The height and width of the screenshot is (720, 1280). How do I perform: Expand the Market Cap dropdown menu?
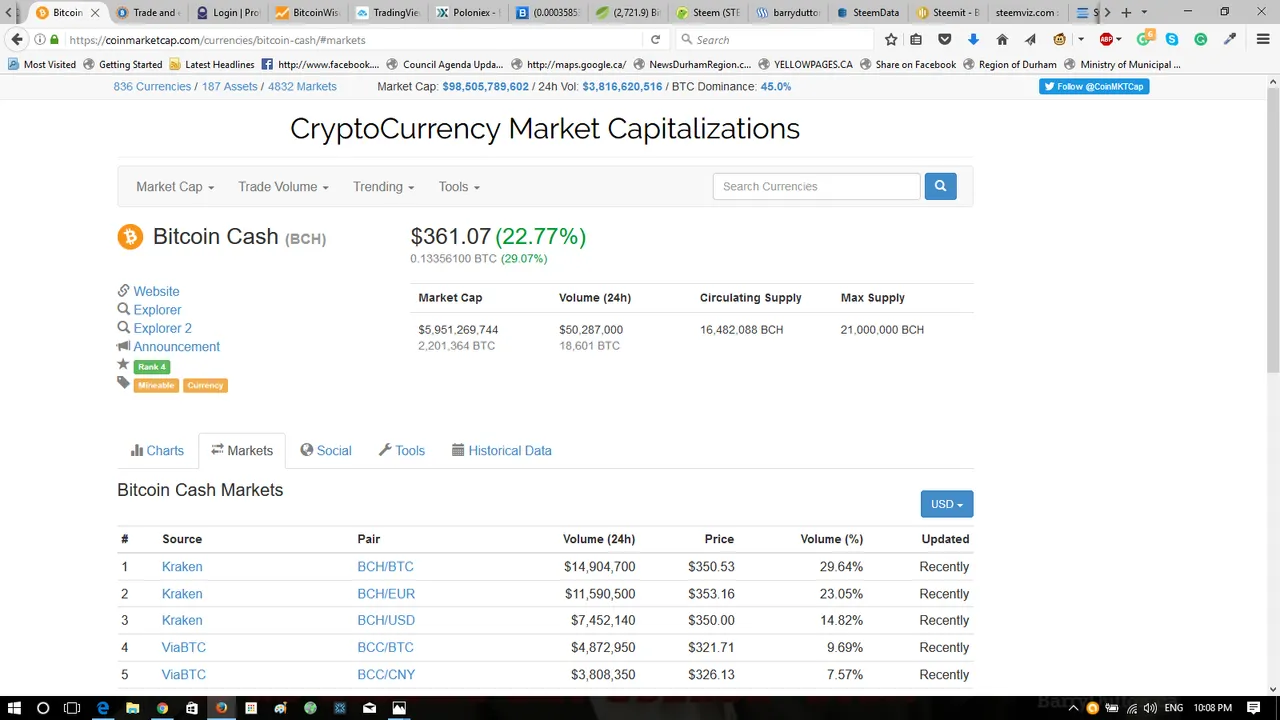click(175, 187)
